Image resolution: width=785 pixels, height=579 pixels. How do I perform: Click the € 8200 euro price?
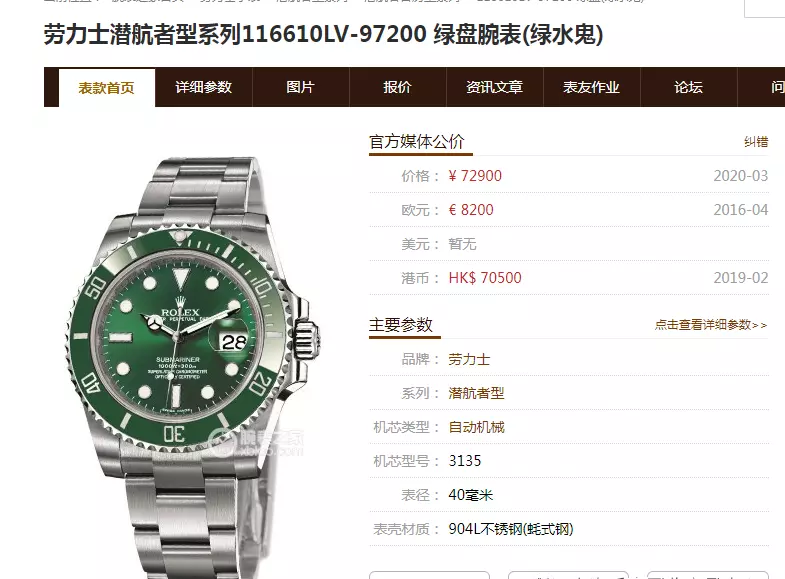pyautogui.click(x=471, y=210)
